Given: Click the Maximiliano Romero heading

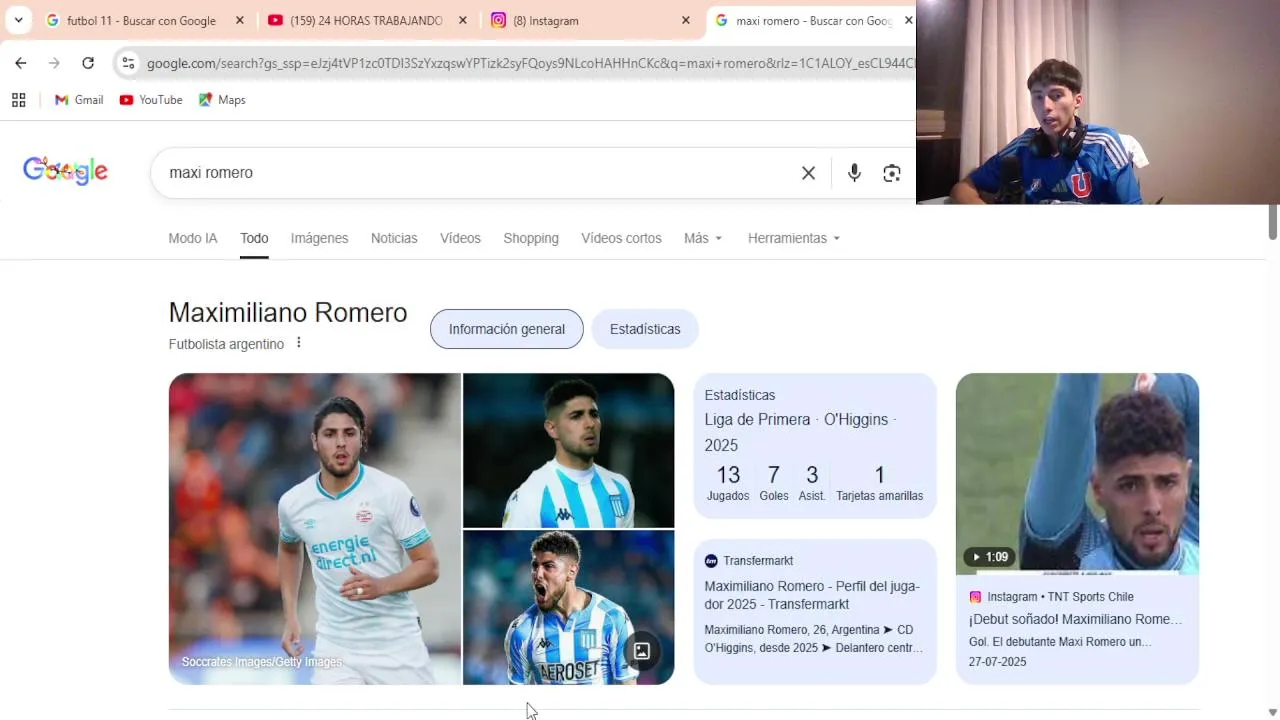Looking at the screenshot, I should (288, 312).
